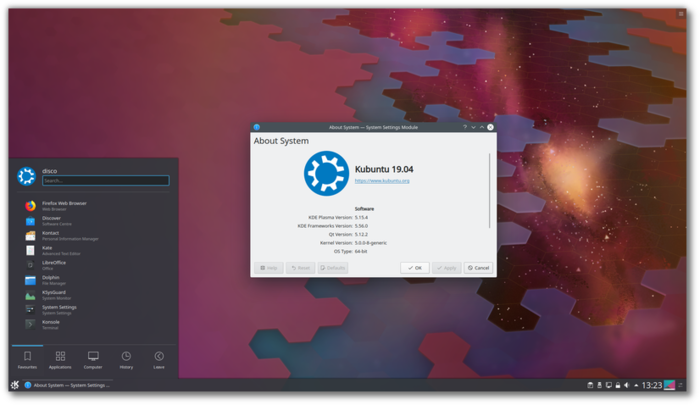Viewport: 700px width, 405px height.
Task: Click the Apply button
Action: pos(446,268)
